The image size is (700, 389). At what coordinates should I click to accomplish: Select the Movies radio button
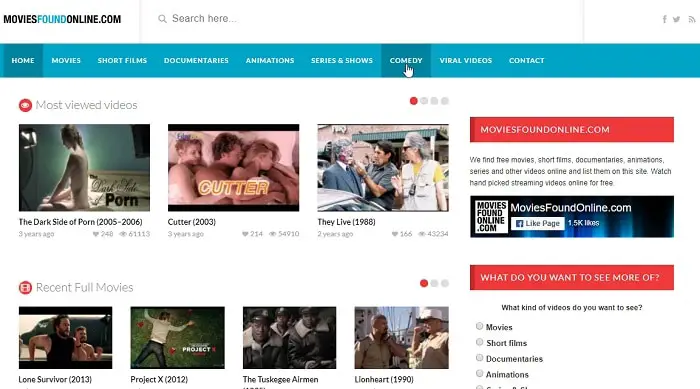tap(479, 326)
